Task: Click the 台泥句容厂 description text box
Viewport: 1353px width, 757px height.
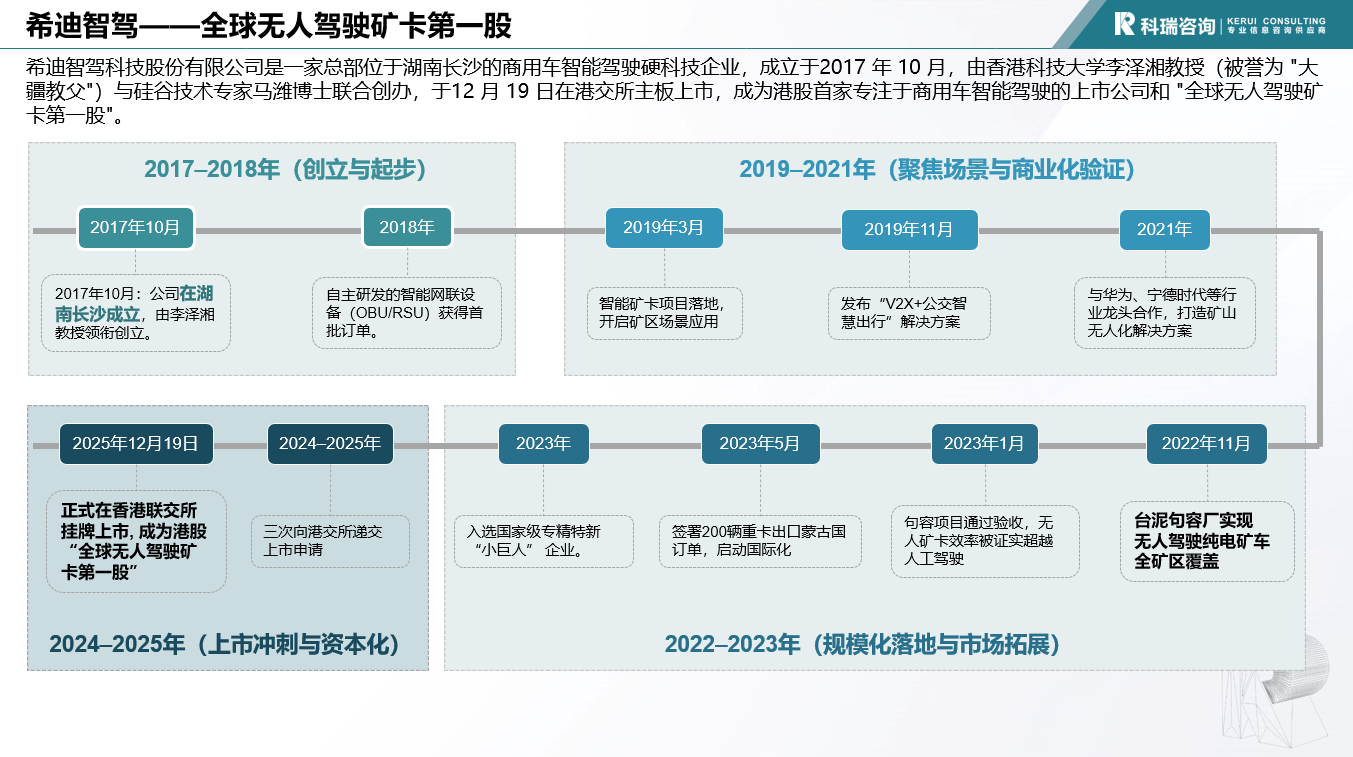Action: [1206, 541]
